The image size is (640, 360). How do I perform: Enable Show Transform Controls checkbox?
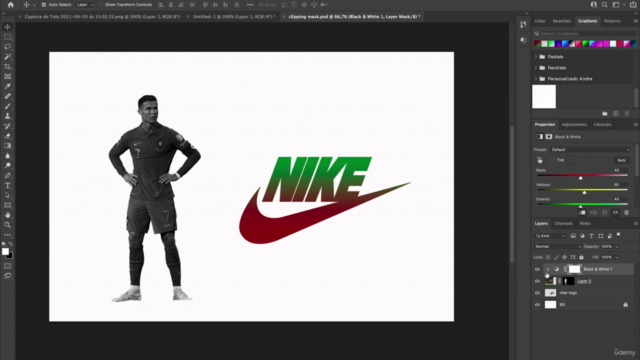[x=100, y=5]
